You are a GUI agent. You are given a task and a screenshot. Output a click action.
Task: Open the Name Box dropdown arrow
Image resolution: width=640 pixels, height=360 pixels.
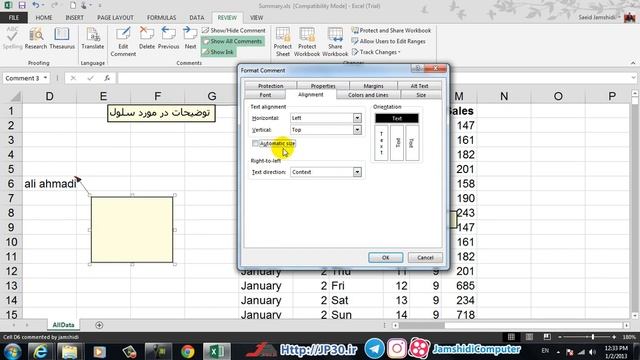point(45,78)
